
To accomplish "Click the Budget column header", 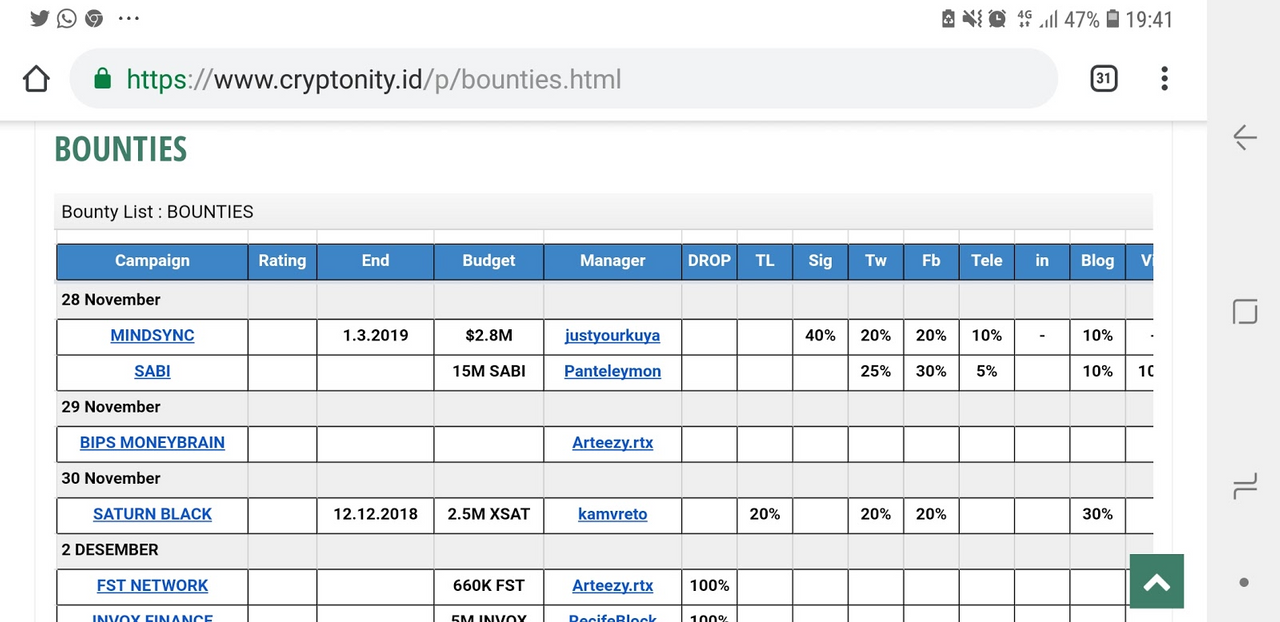I will [x=489, y=261].
